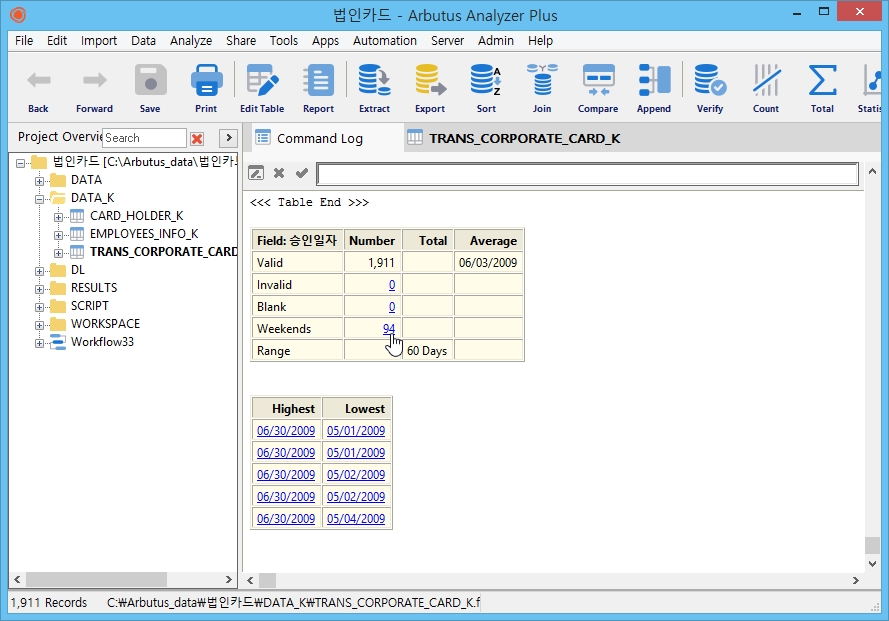Open the Compare command
889x621 pixels.
598,88
